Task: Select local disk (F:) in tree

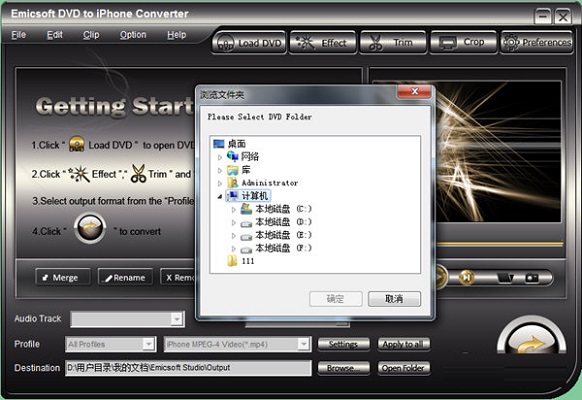Action: tap(283, 248)
